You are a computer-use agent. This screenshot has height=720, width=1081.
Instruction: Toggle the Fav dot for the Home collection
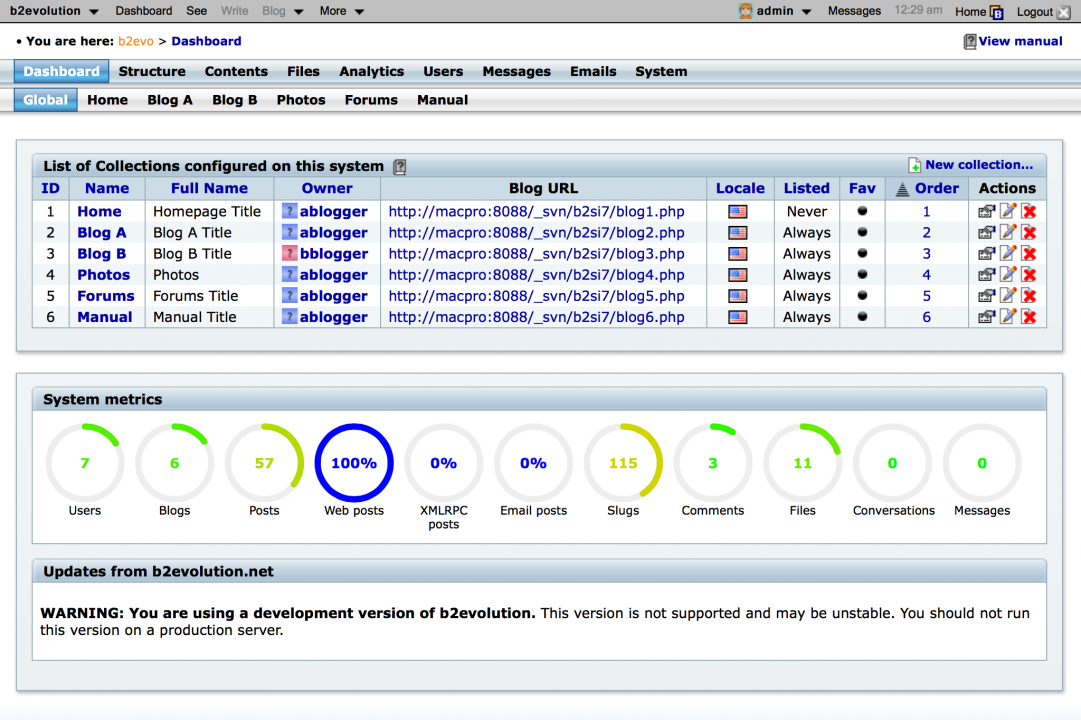862,211
